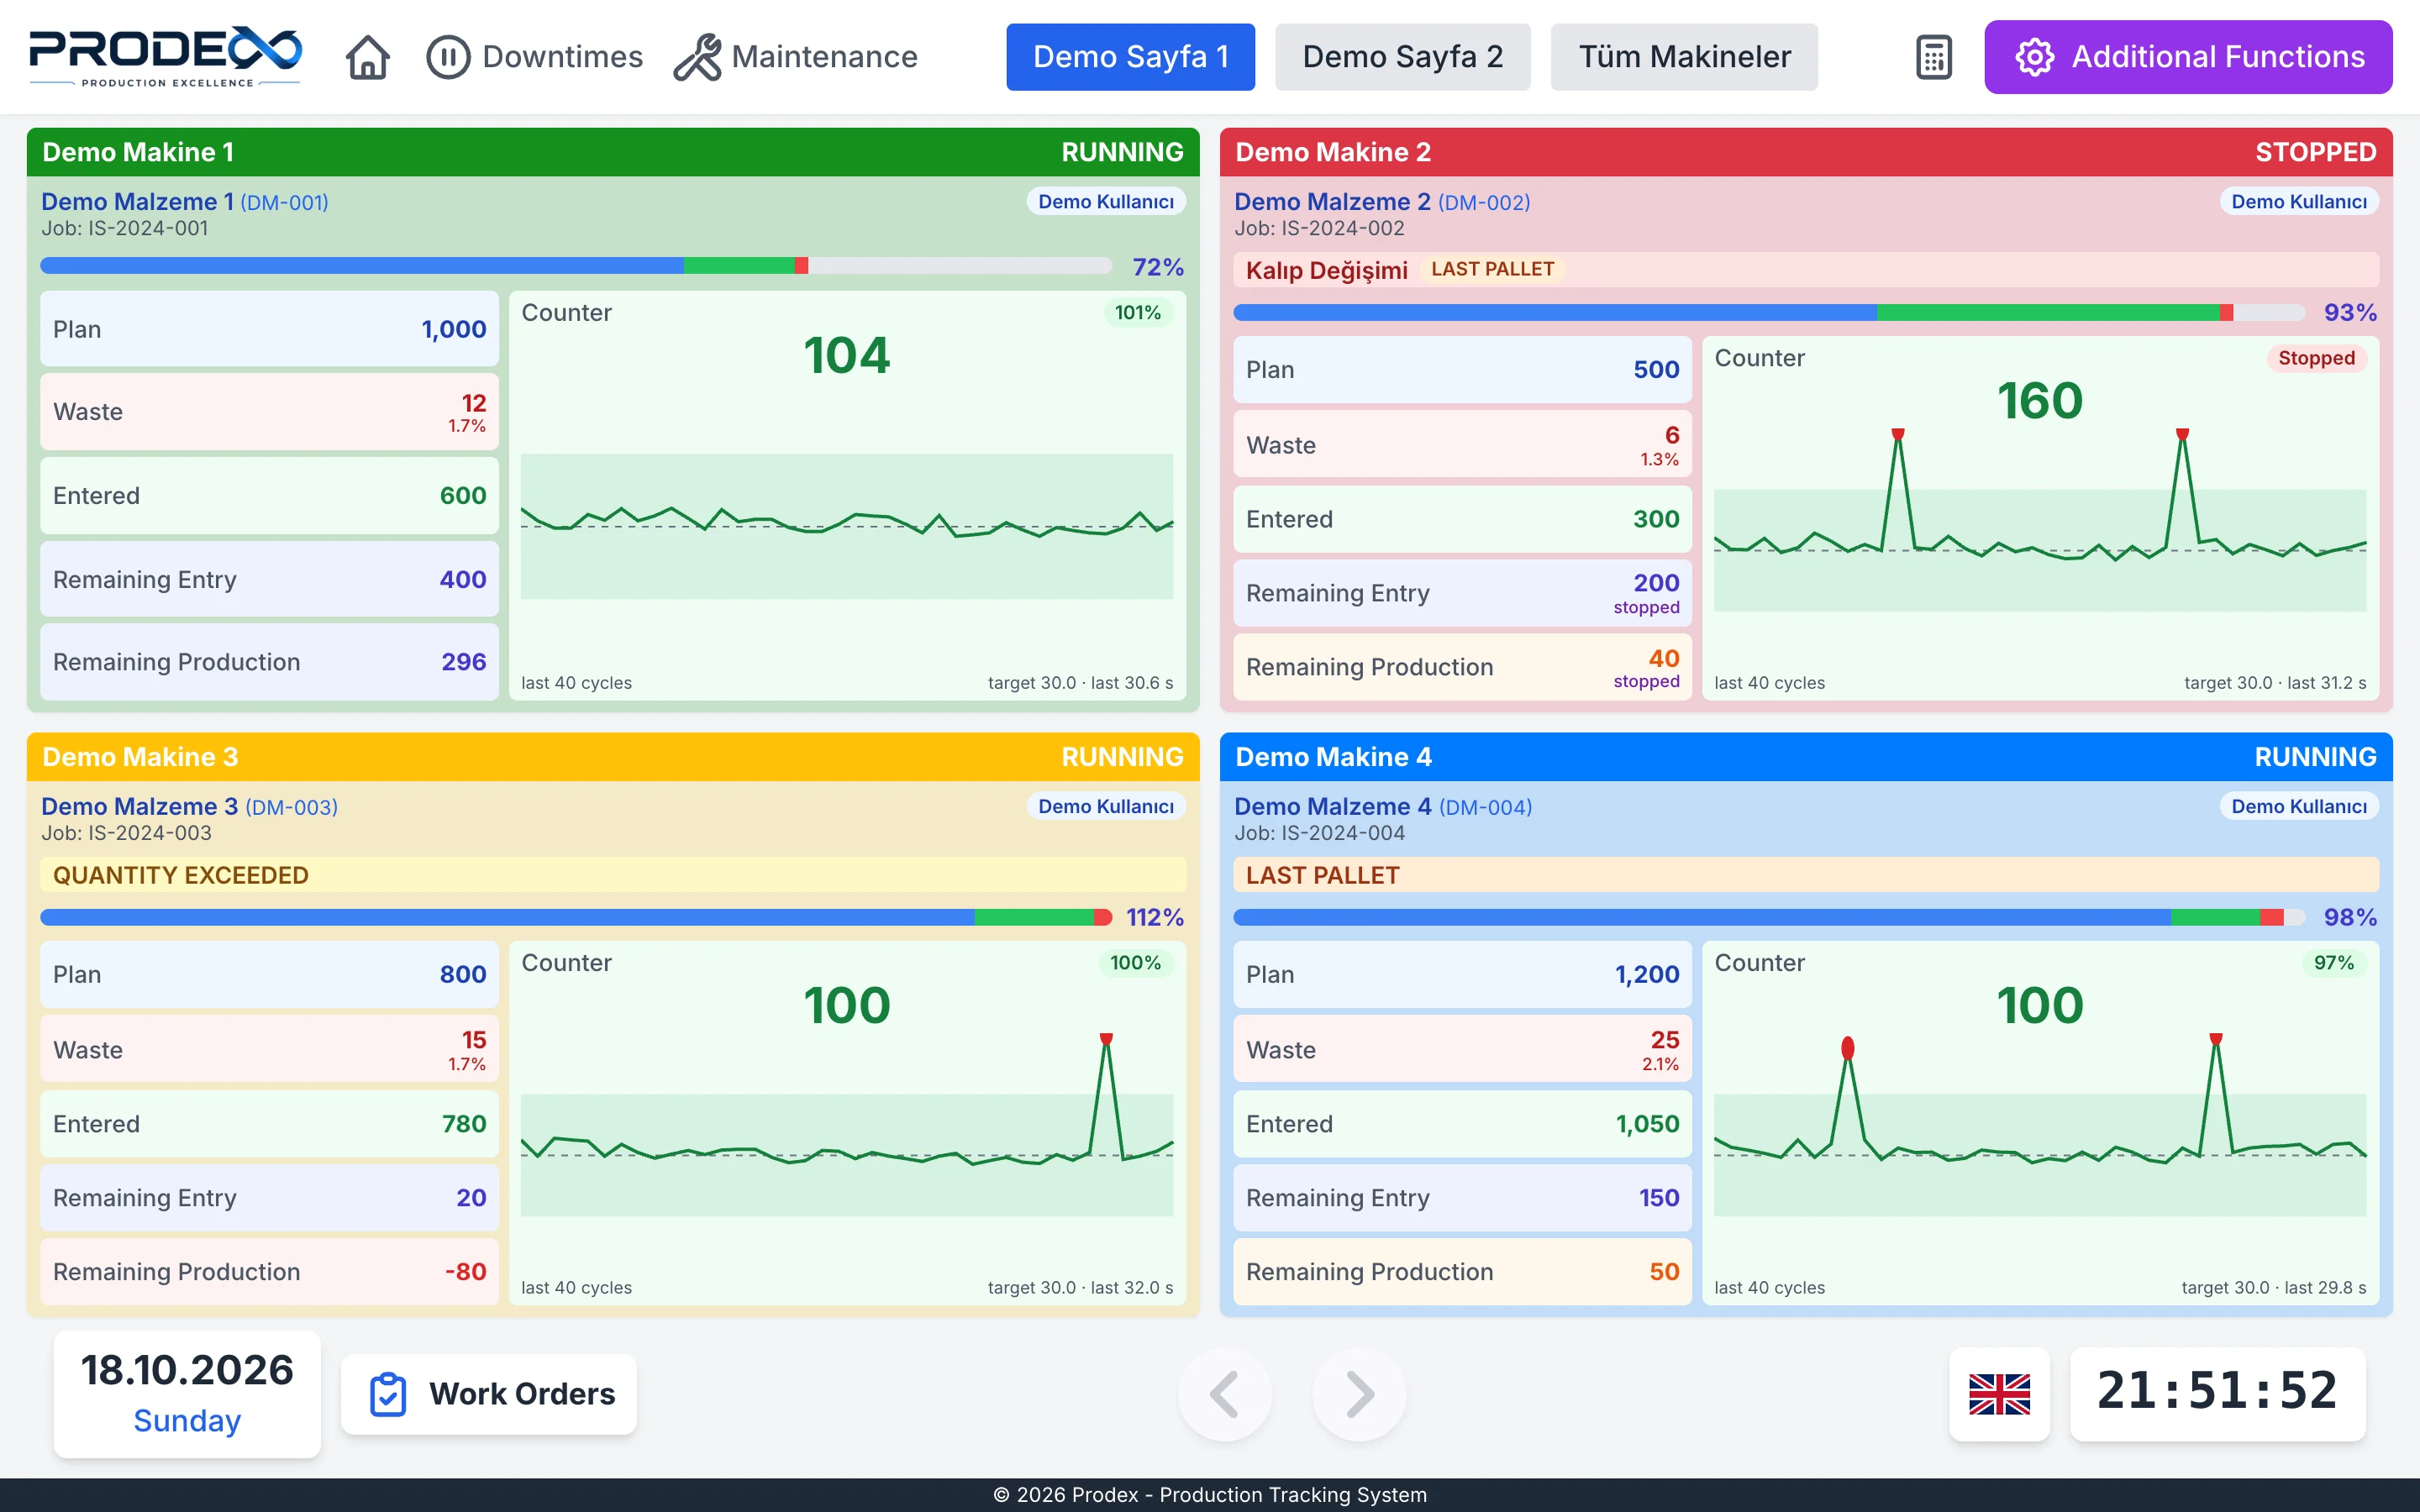Click Demo Makine 1 progress bar
This screenshot has height=1512, width=2420.
point(576,266)
